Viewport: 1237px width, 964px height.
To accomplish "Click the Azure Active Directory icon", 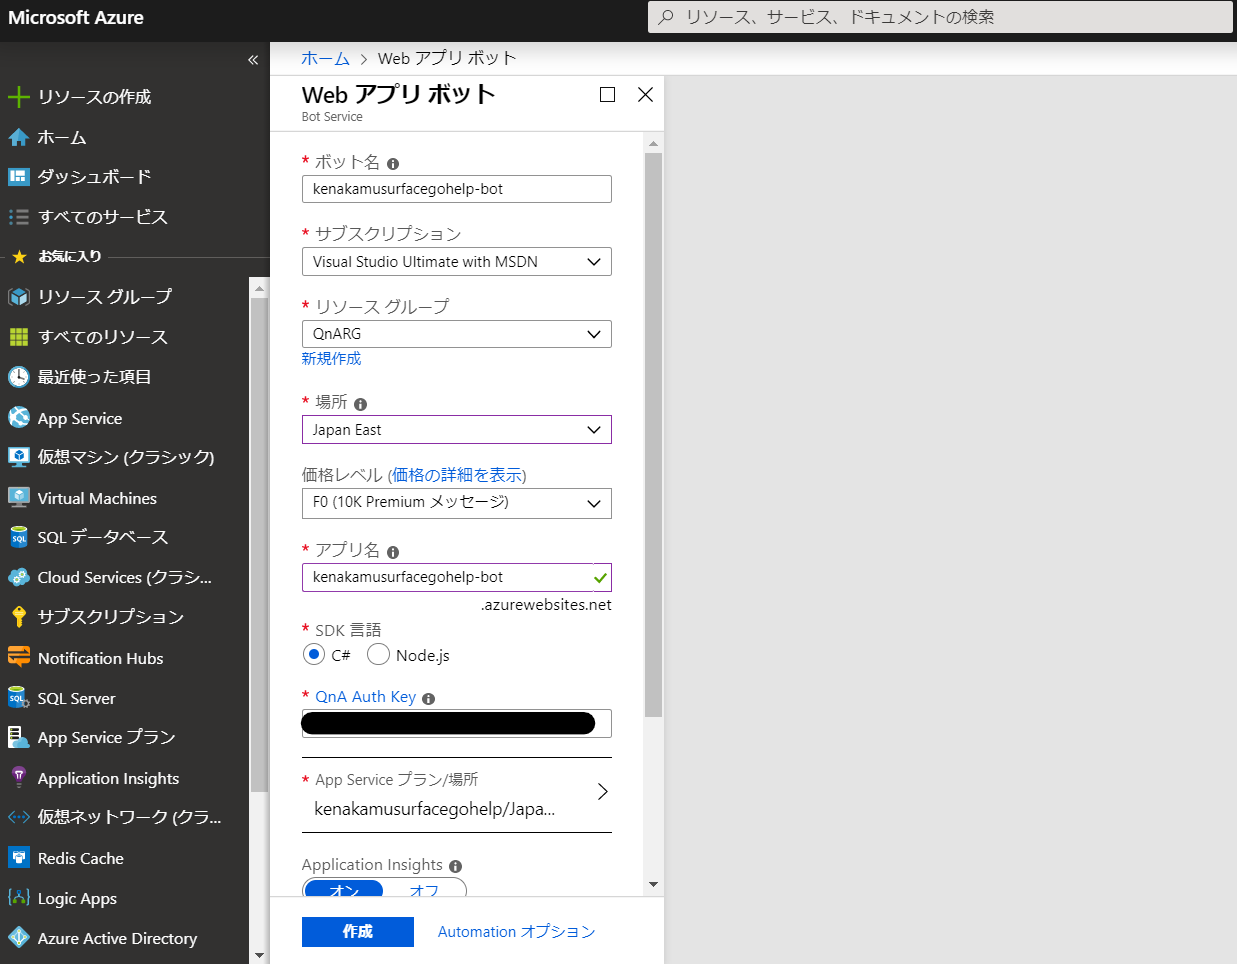I will pos(18,938).
